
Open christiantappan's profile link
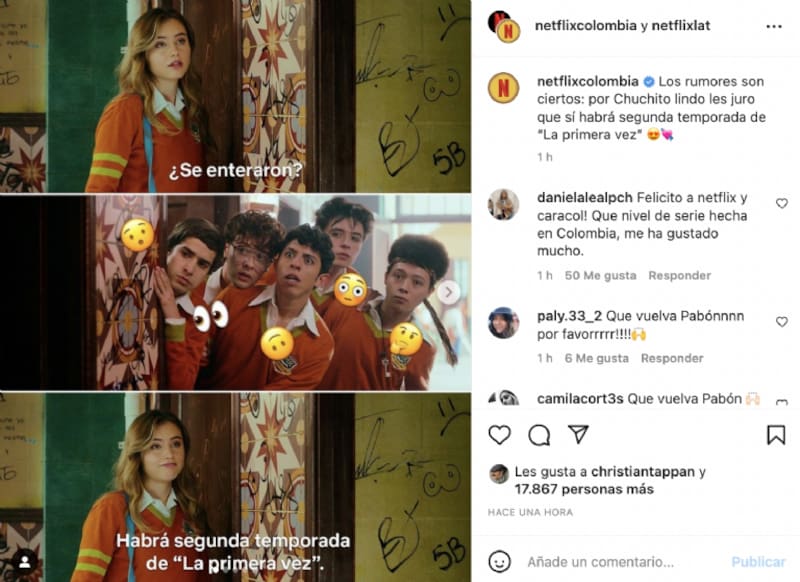(643, 472)
